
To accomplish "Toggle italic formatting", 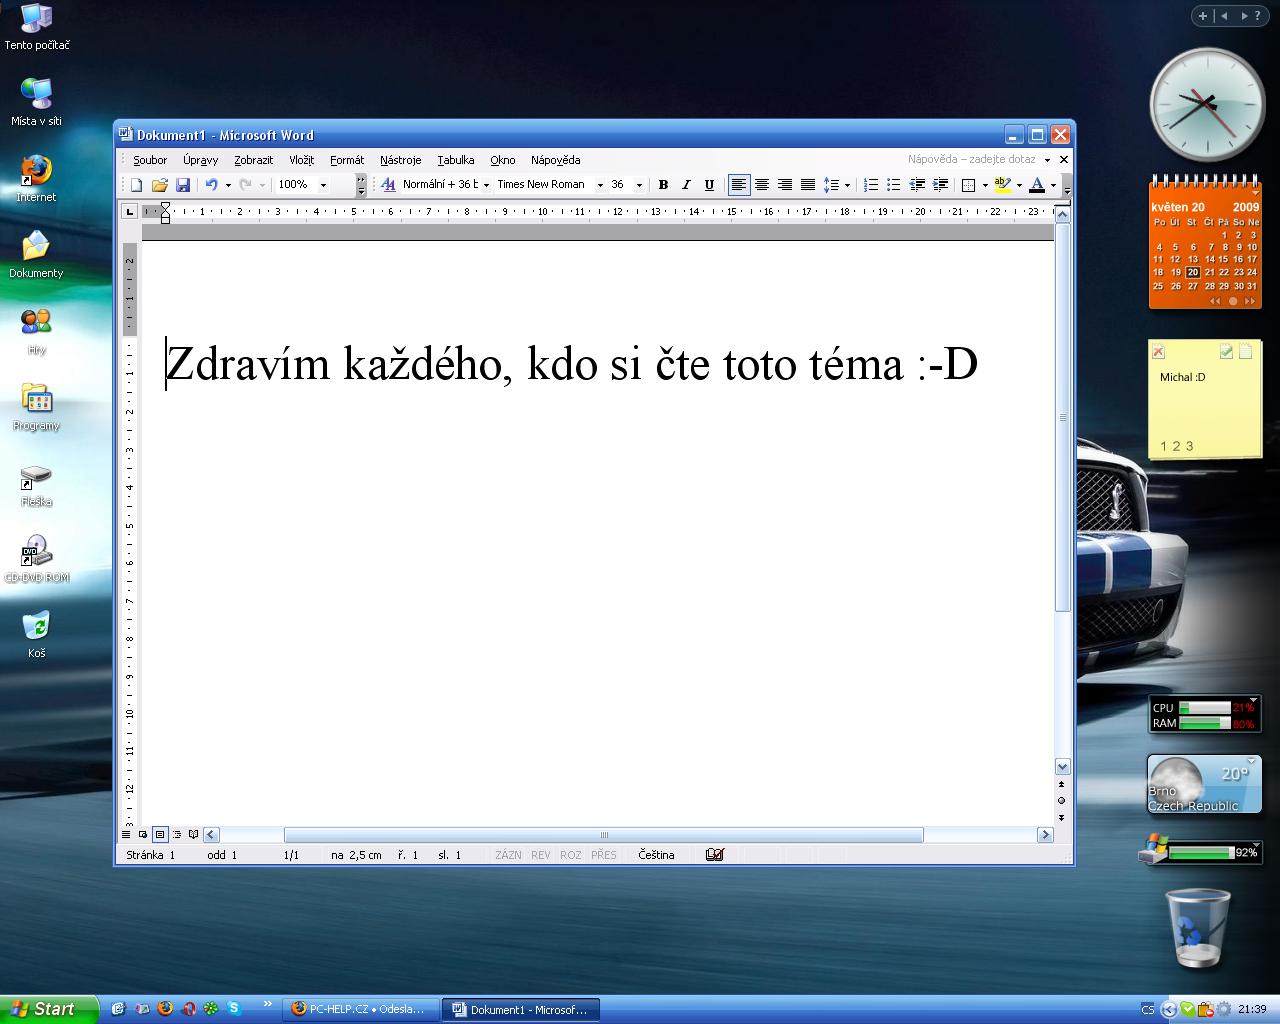I will point(686,185).
